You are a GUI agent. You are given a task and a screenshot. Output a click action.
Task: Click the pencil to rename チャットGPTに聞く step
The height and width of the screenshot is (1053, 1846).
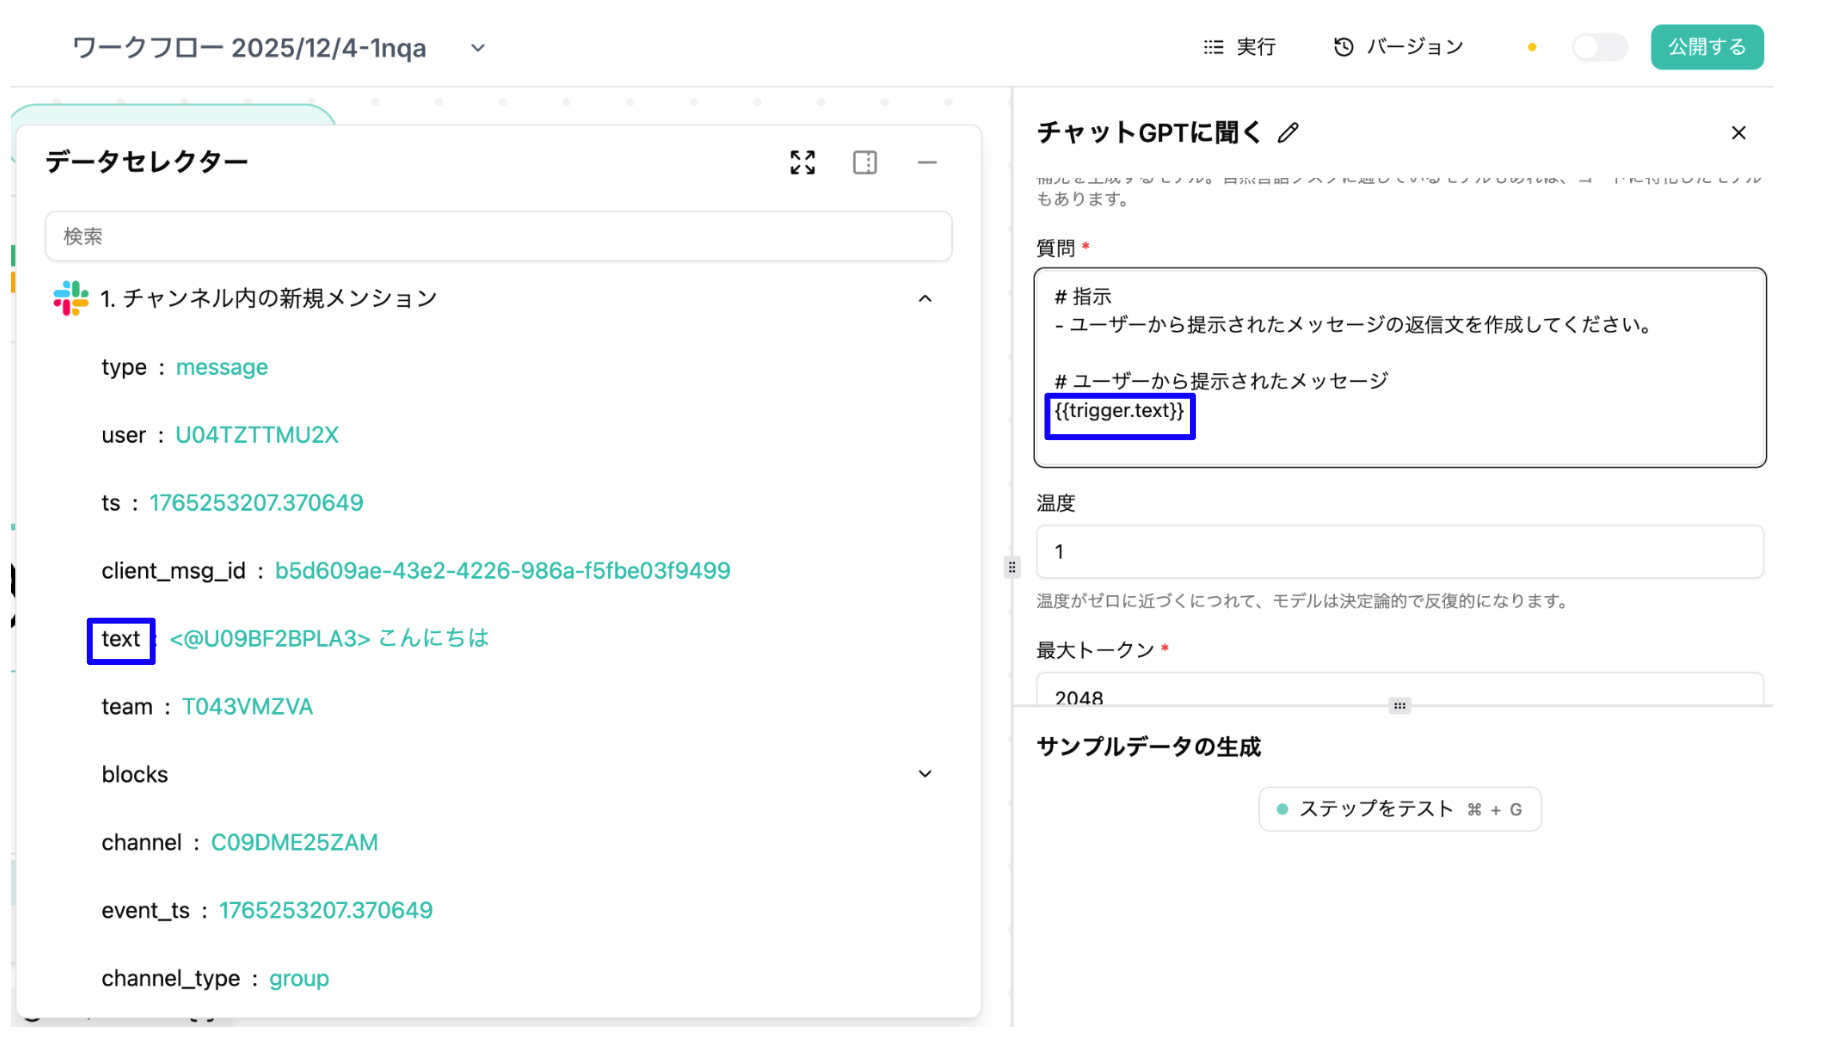pyautogui.click(x=1289, y=132)
